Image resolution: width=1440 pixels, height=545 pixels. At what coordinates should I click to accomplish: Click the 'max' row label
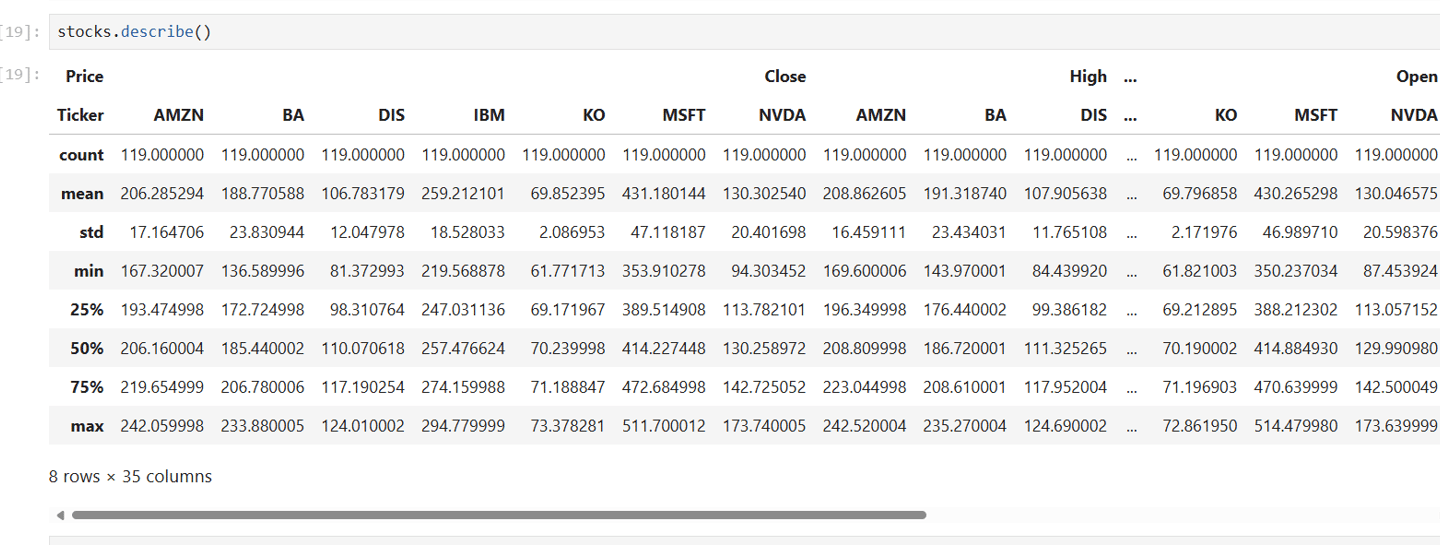[87, 426]
